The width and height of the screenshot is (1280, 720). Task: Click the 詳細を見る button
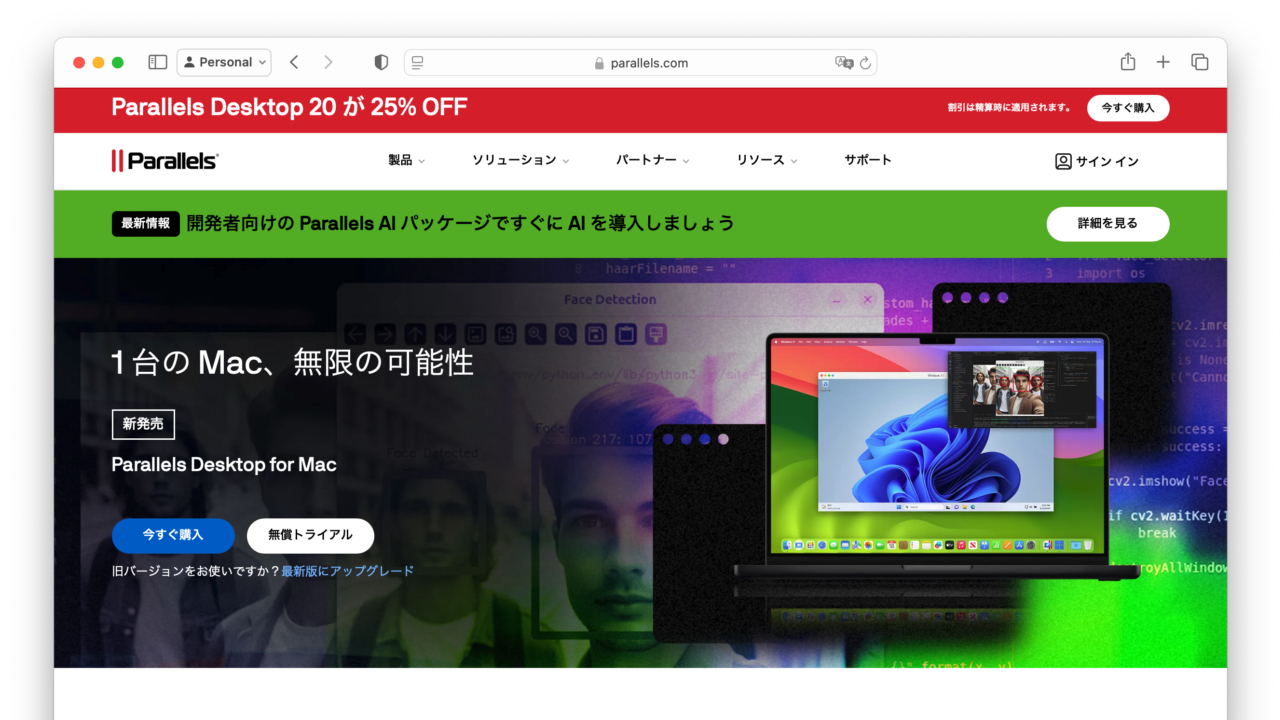point(1108,224)
